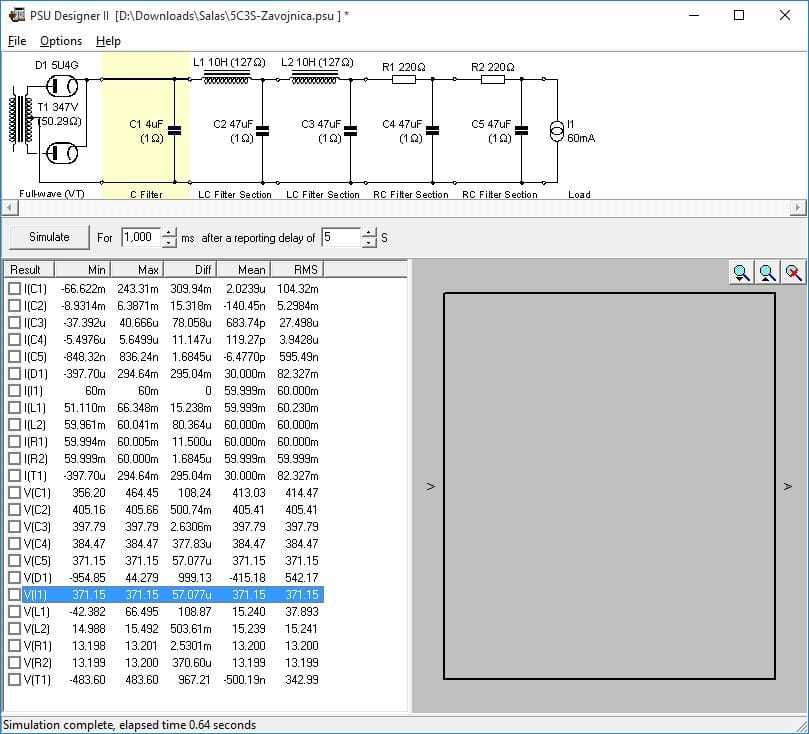This screenshot has width=809, height=734.
Task: Focus the simulation duration field showing 1,000
Action: point(141,237)
